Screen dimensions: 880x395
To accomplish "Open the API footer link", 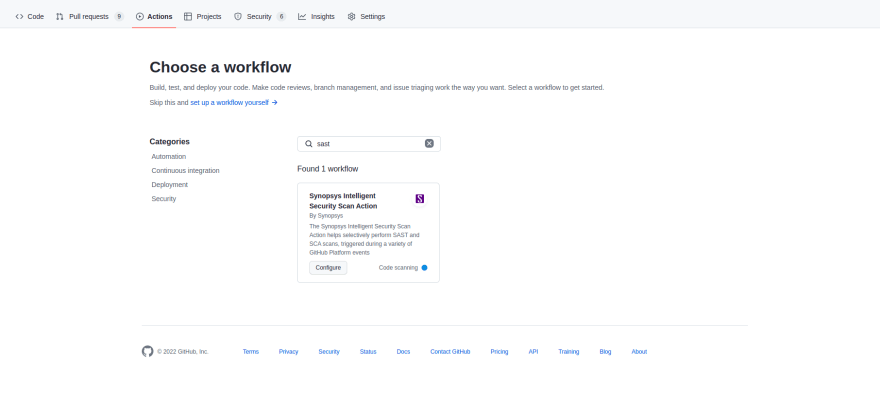I will tap(533, 352).
